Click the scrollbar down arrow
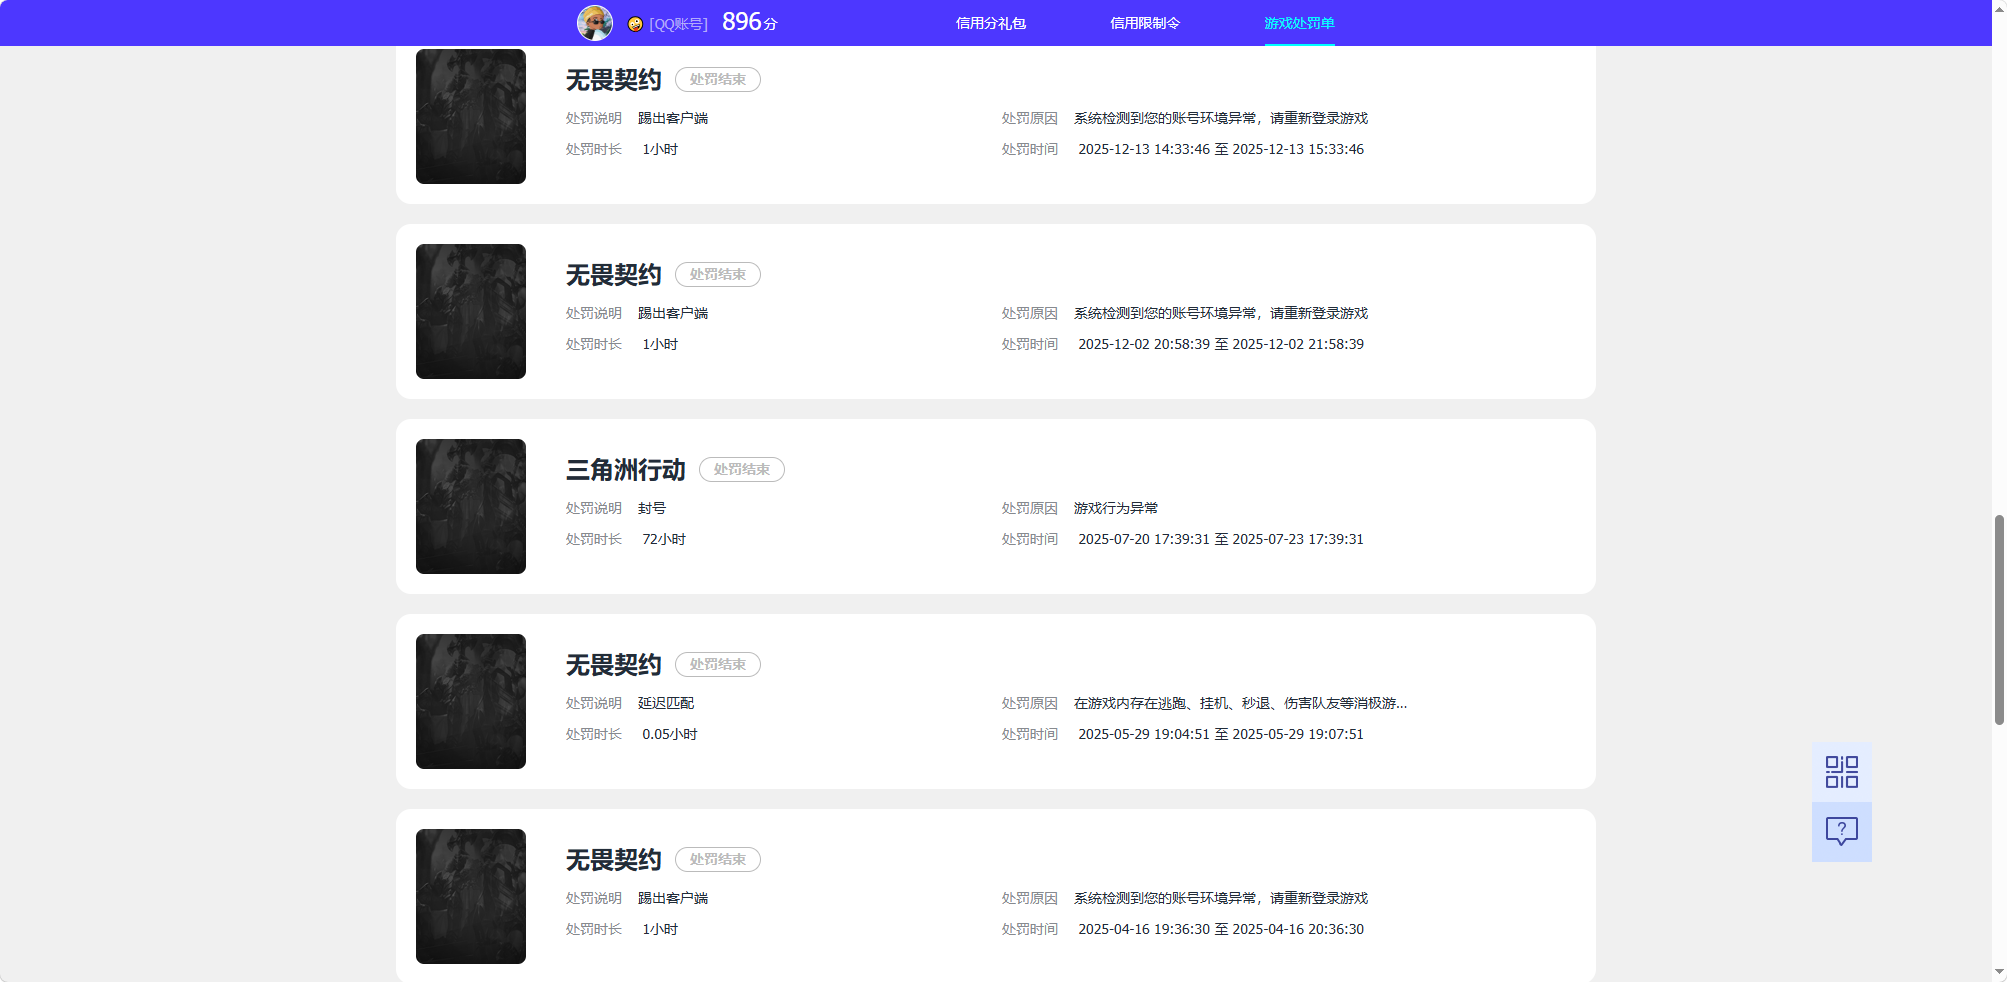Viewport: 2007px width, 982px height. click(1999, 973)
